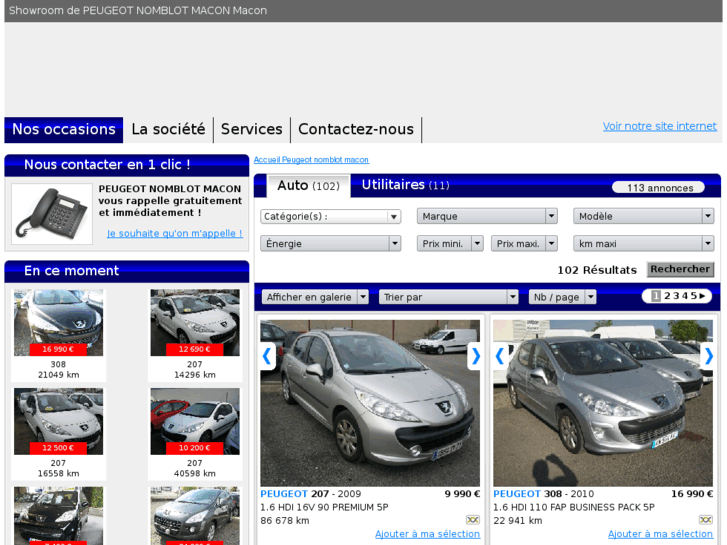This screenshot has height=545, width=727.
Task: Click the badge icon beside 86 678 km
Action: (472, 520)
